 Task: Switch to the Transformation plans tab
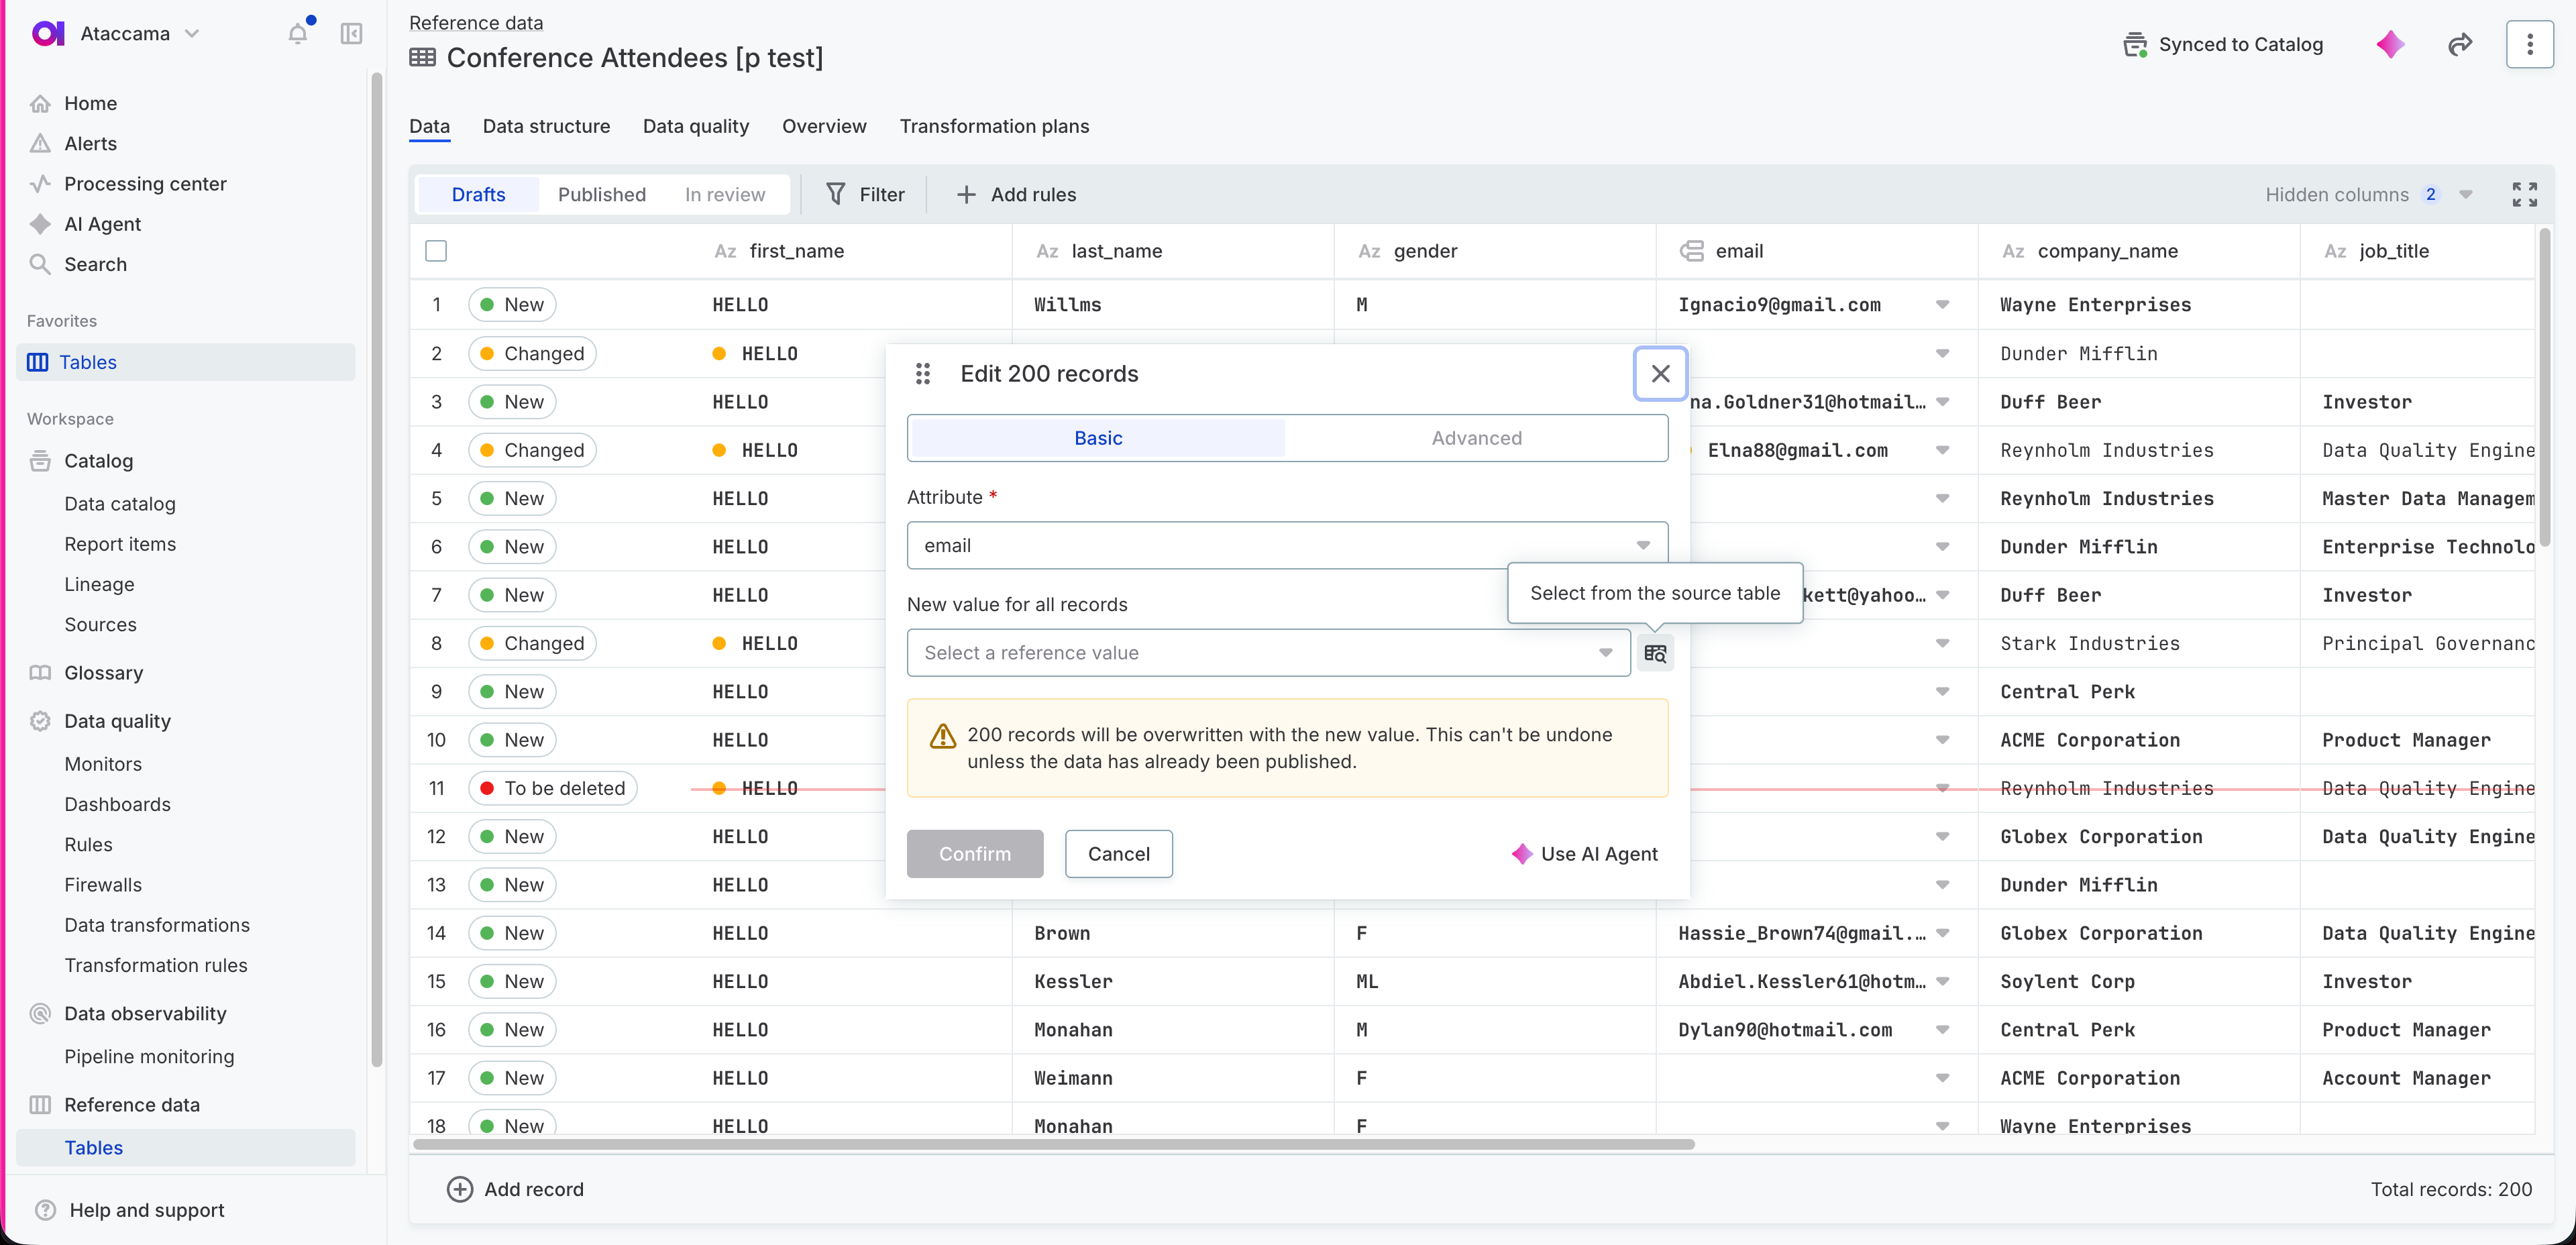[994, 126]
